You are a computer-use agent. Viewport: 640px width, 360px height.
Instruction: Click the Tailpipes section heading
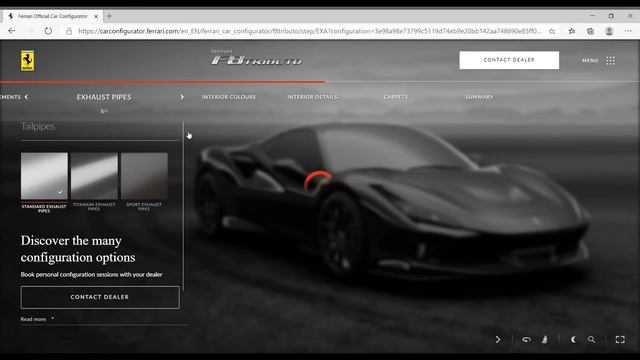pos(38,127)
